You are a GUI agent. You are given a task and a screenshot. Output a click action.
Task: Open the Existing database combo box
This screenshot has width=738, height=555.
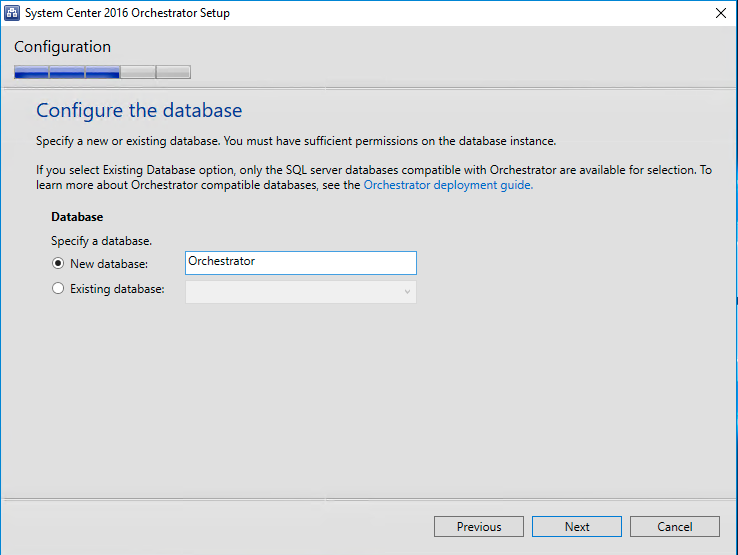coord(300,291)
